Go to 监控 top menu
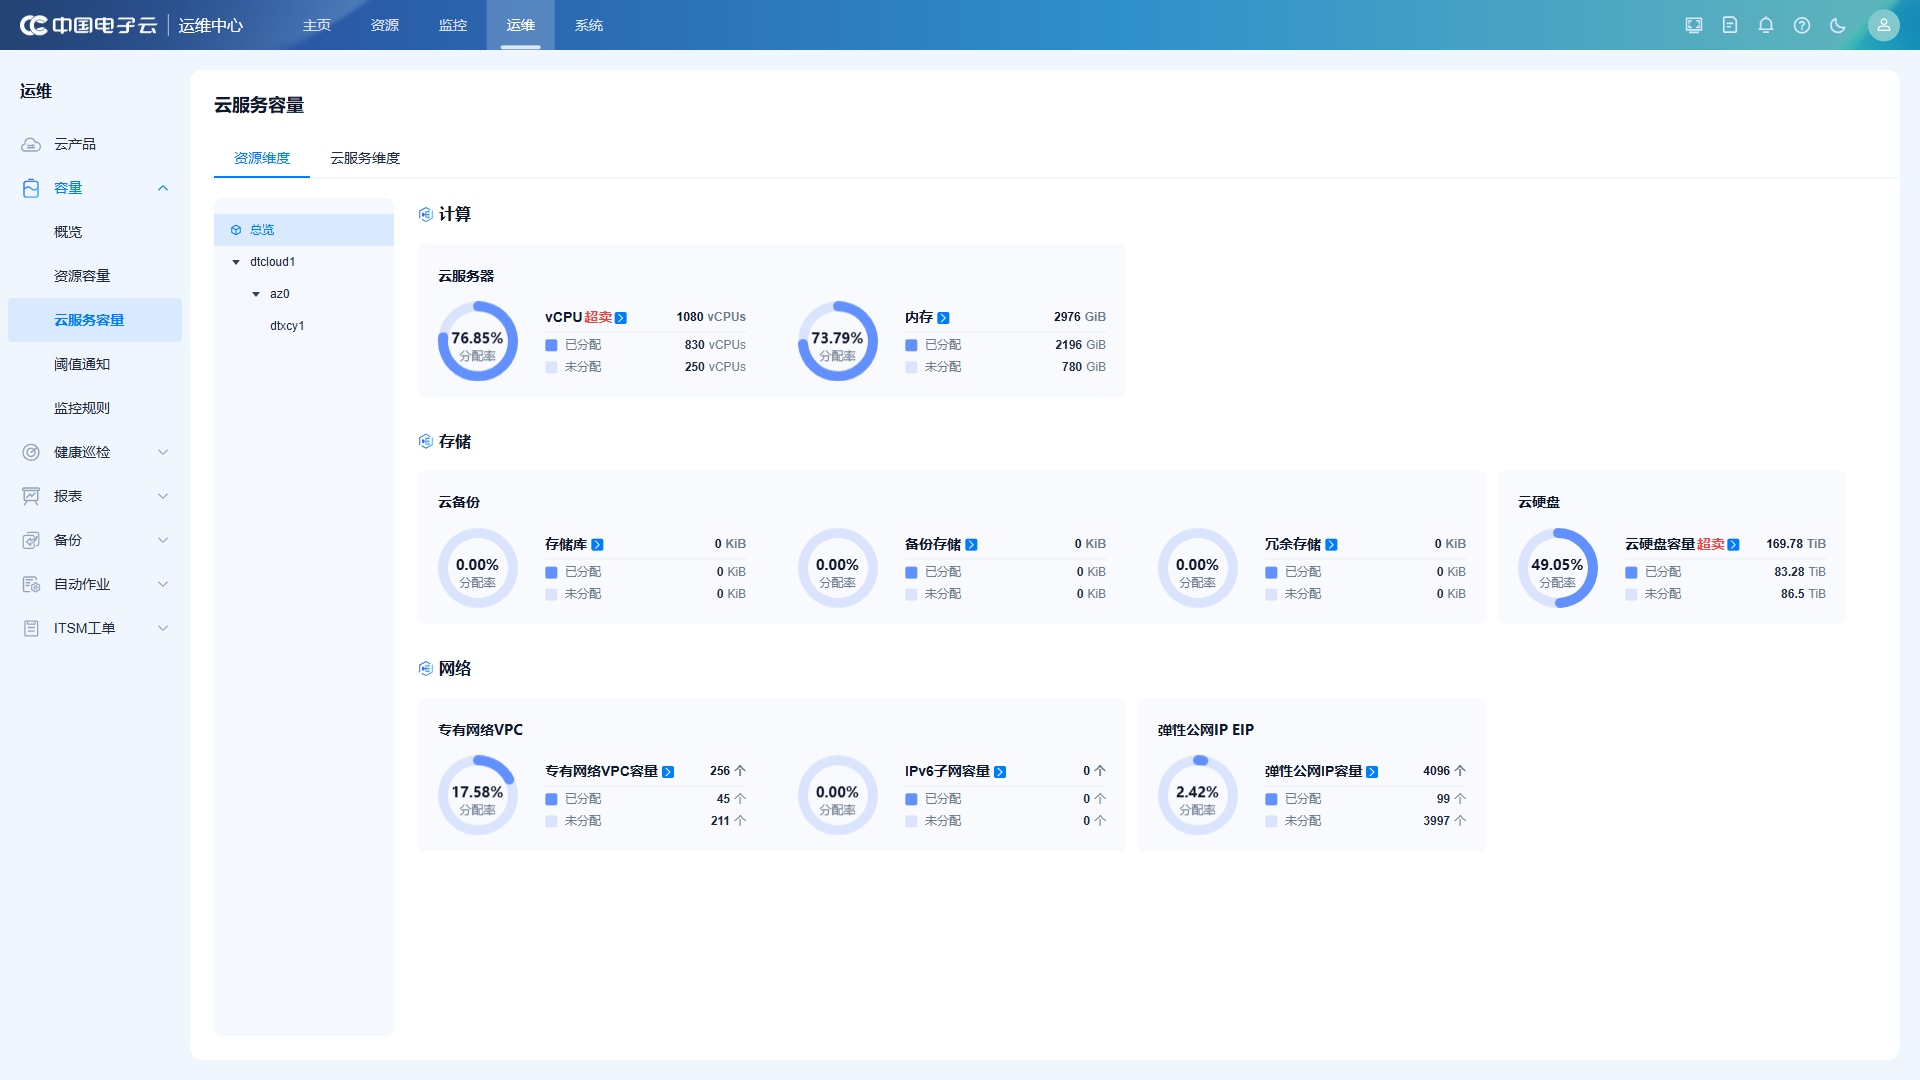 pyautogui.click(x=453, y=25)
